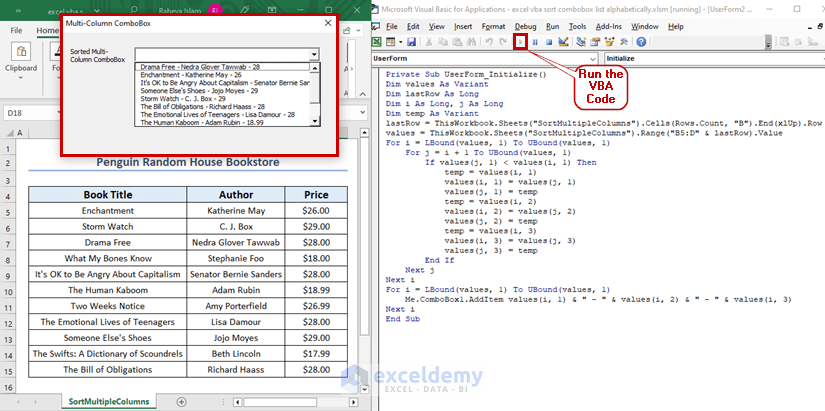This screenshot has height=411, width=825.
Task: Click the Reset stop icon in VBA toolbar
Action: point(549,42)
